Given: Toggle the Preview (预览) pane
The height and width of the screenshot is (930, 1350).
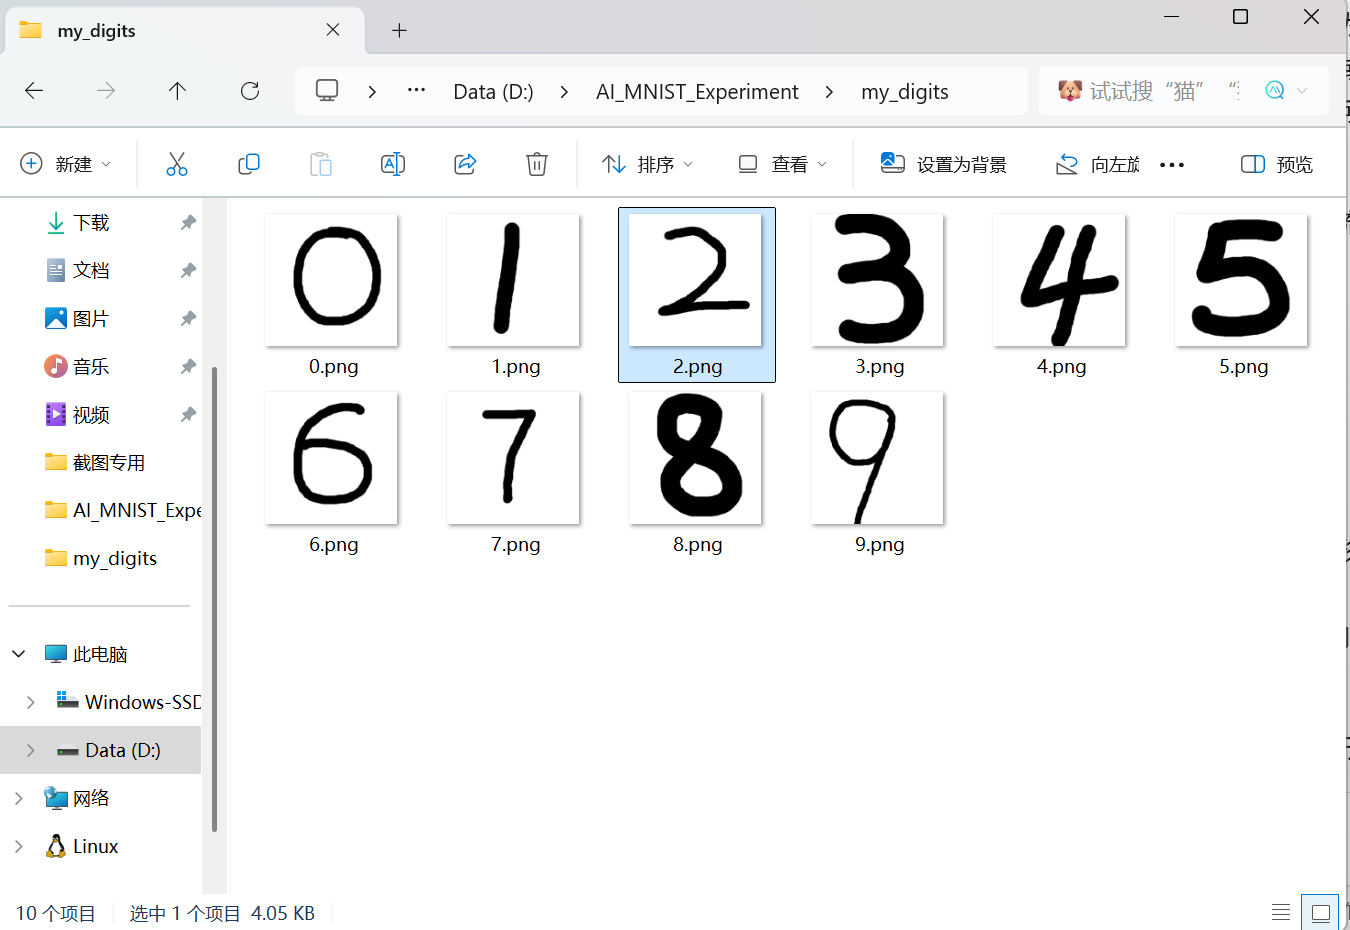Looking at the screenshot, I should tap(1277, 164).
